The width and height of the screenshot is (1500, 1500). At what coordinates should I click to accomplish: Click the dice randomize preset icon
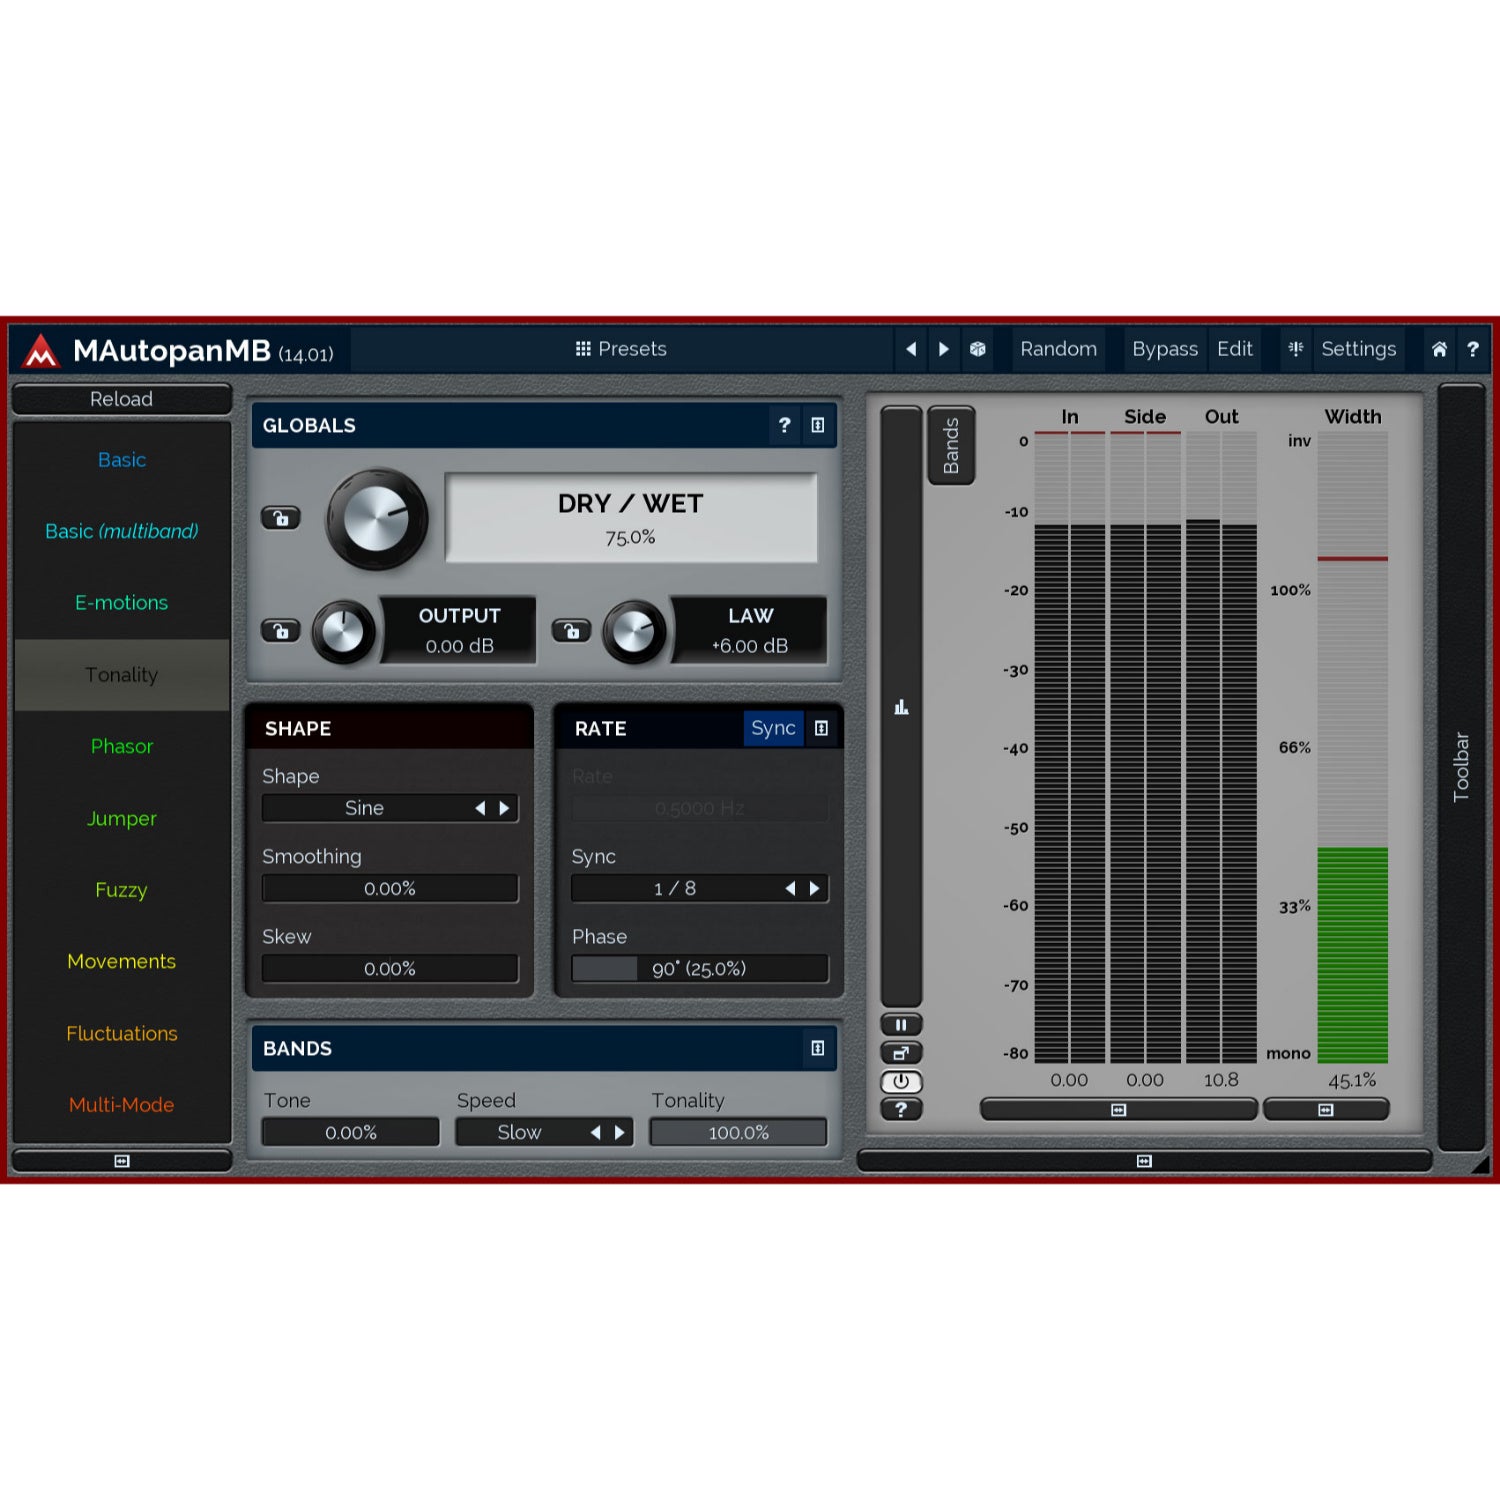pyautogui.click(x=977, y=349)
